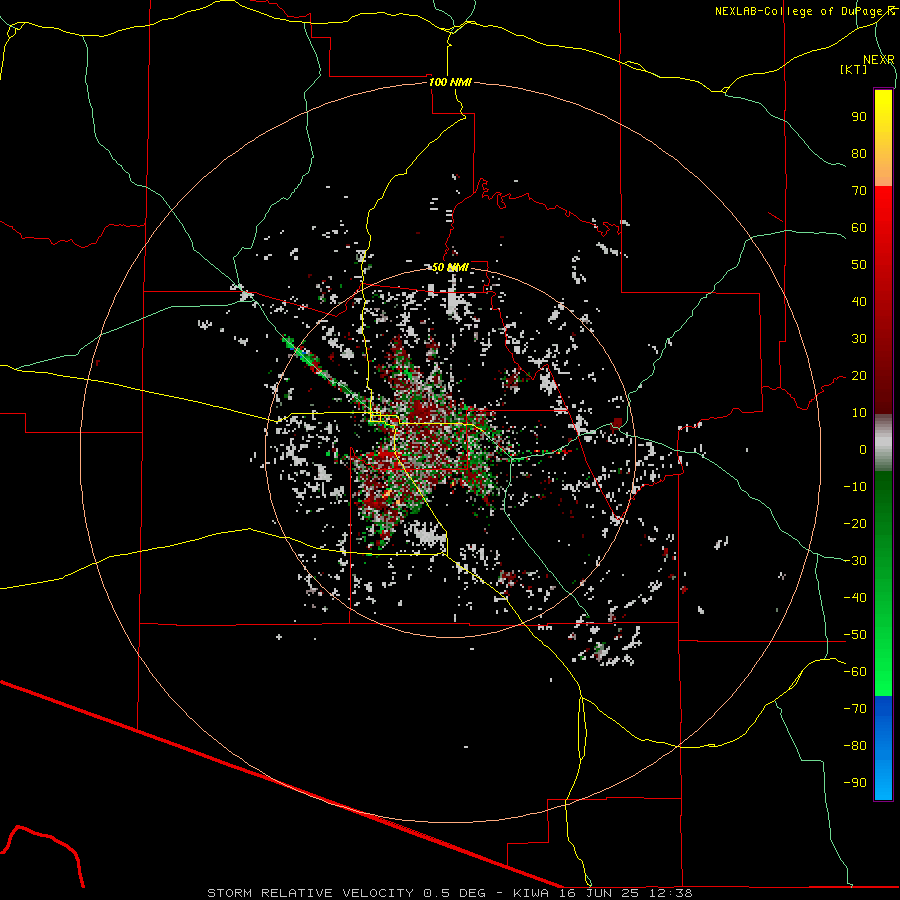Select the 100 NMI range ring label
900x900 pixels.
450,82
